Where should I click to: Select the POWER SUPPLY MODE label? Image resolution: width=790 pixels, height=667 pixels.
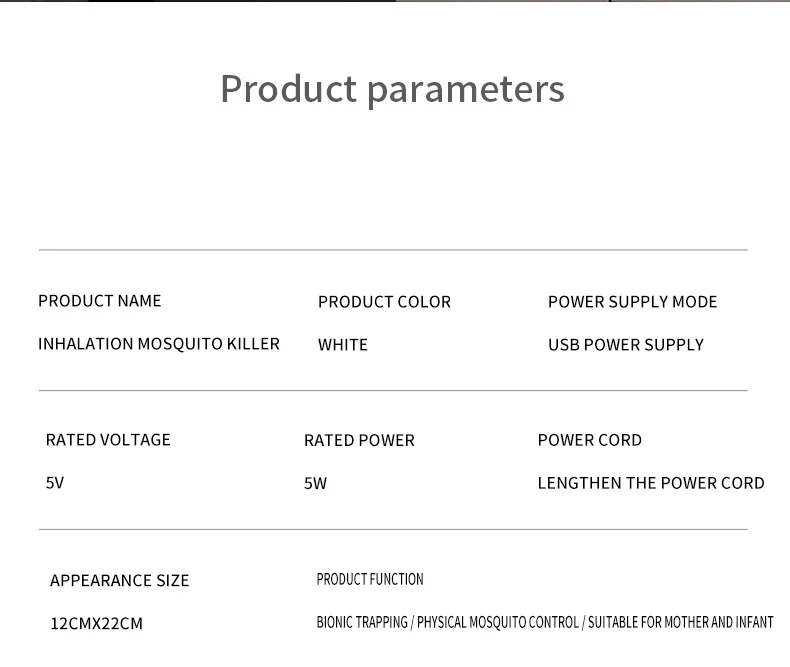click(x=632, y=302)
